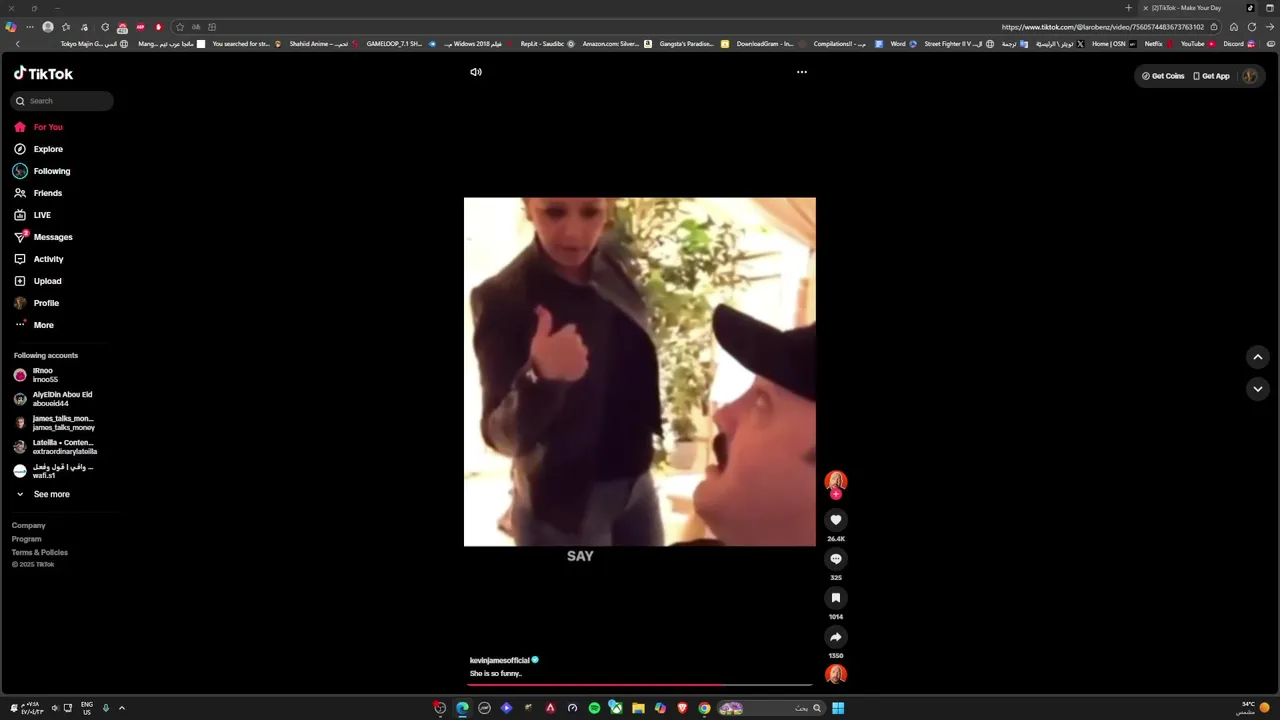Open the wafi.s1 account
Screen dimensions: 1280x720
pyautogui.click(x=55, y=471)
